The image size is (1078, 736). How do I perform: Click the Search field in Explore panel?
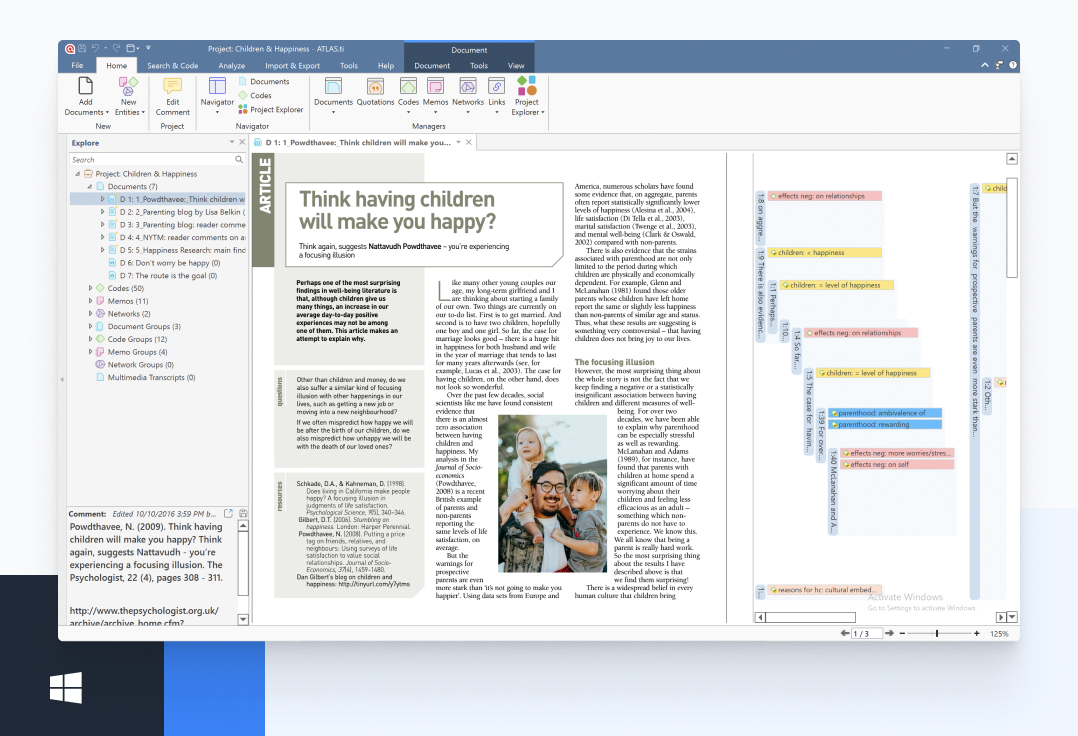click(x=150, y=160)
